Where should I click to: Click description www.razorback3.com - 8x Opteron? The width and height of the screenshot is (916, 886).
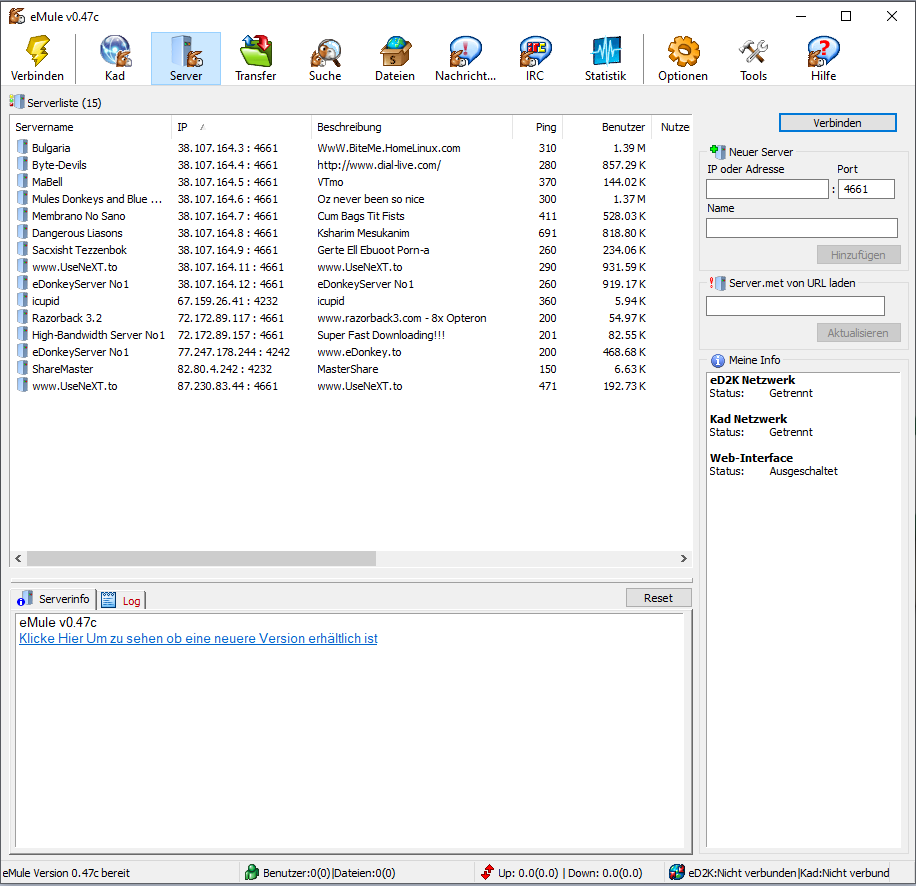(401, 318)
